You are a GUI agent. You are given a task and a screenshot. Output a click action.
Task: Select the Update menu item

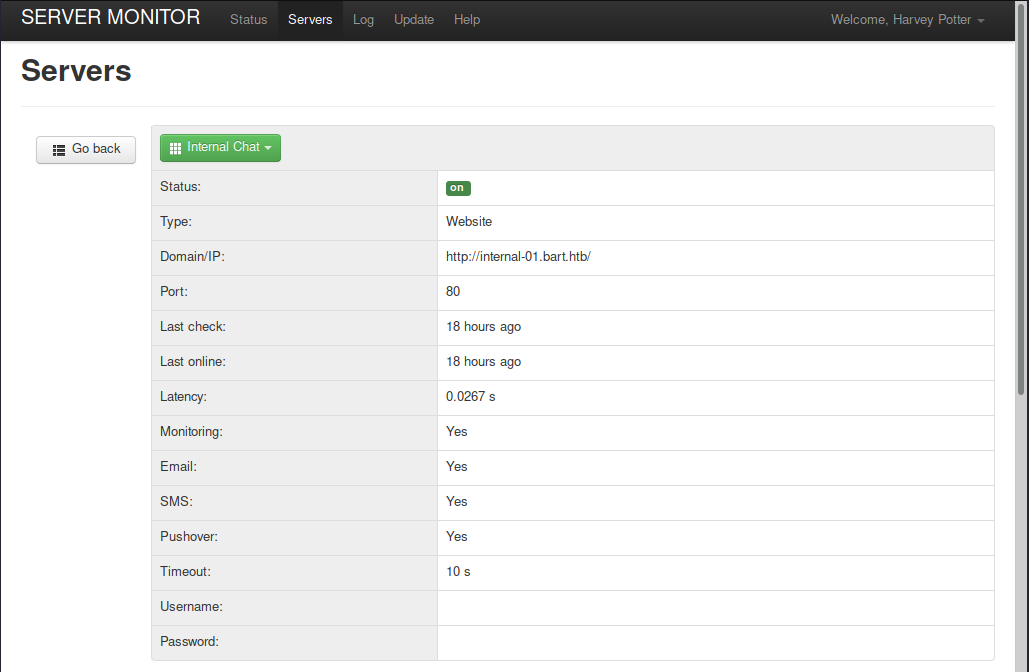(413, 19)
